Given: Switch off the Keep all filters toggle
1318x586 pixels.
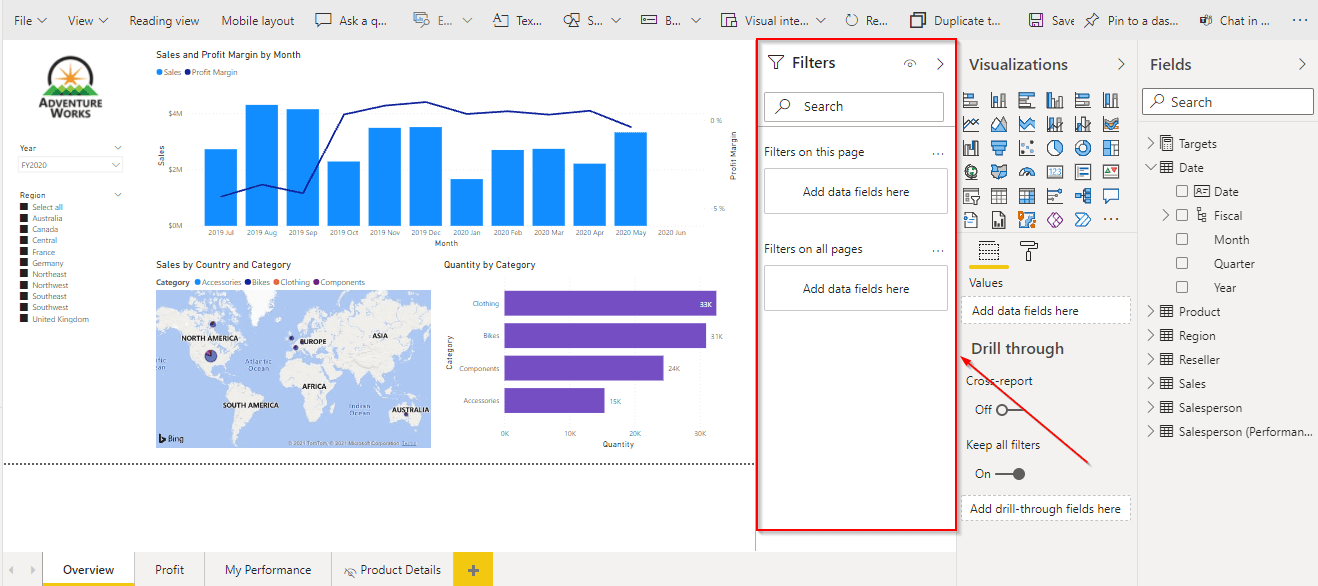Looking at the screenshot, I should (1010, 473).
